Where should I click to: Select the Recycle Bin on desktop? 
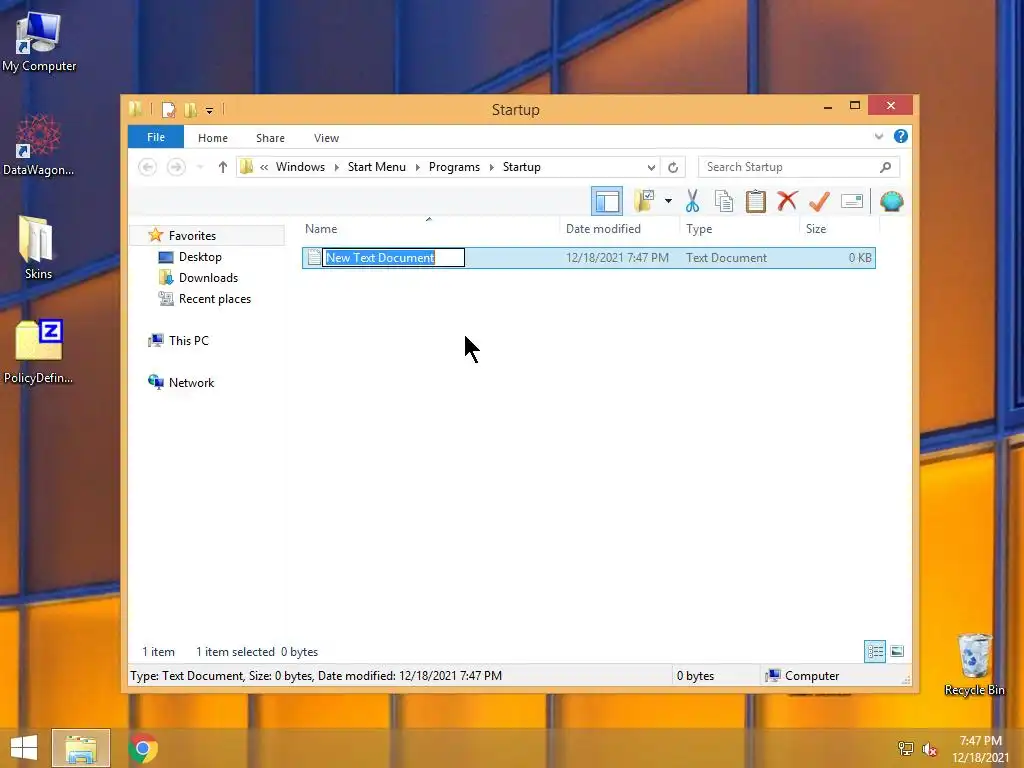[x=974, y=664]
